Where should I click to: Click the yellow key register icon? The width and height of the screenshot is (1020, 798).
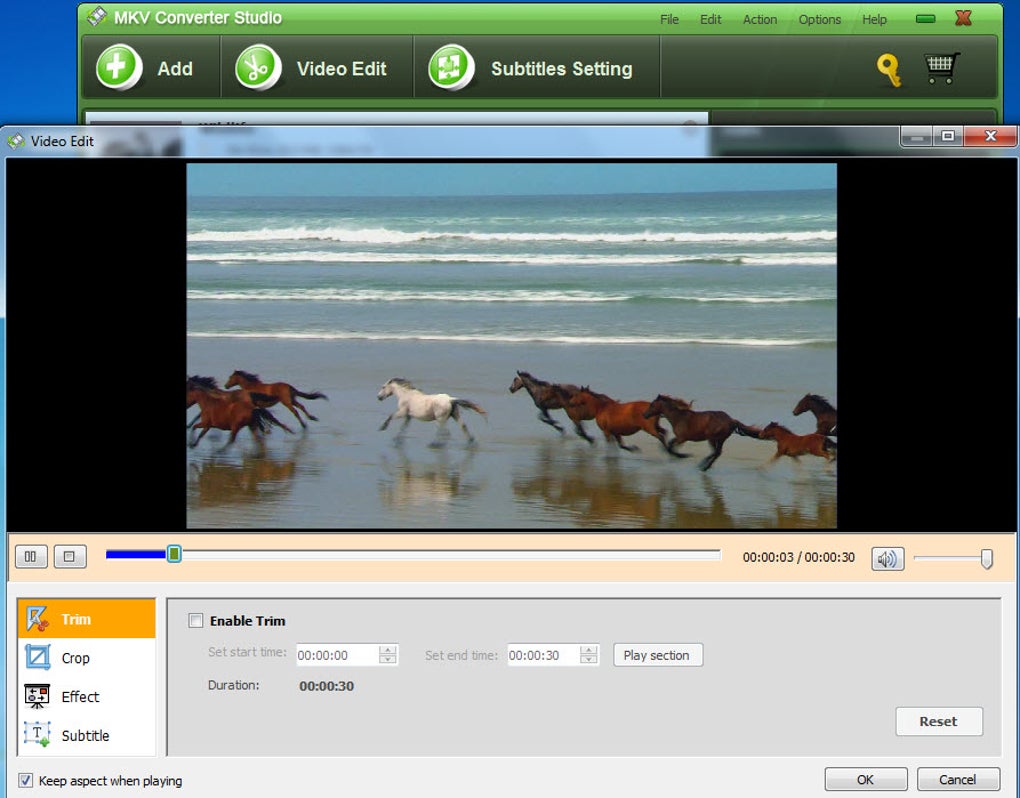[889, 70]
